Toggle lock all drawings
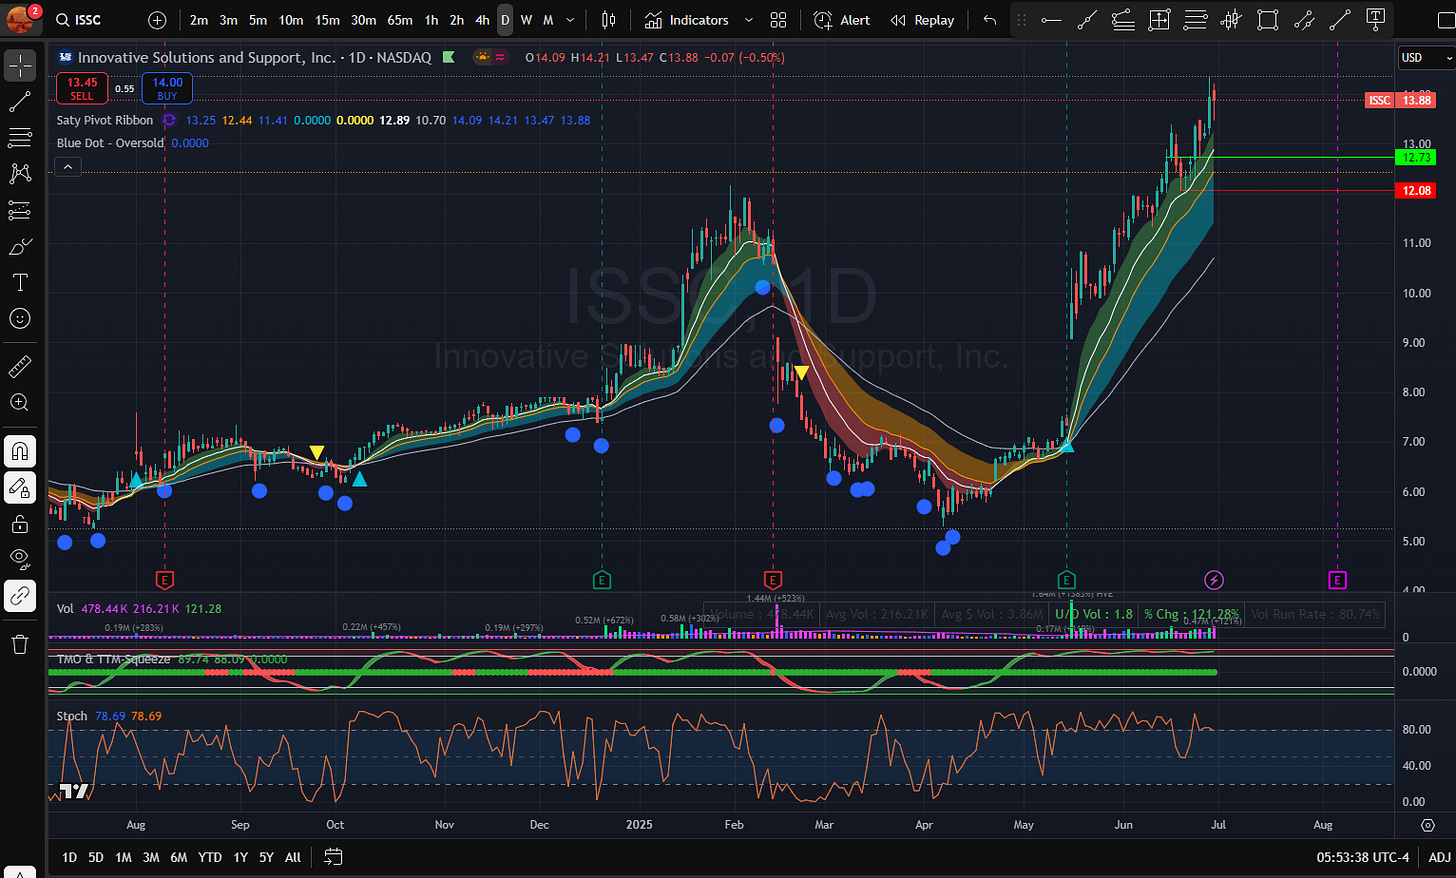This screenshot has height=878, width=1456. tap(19, 523)
